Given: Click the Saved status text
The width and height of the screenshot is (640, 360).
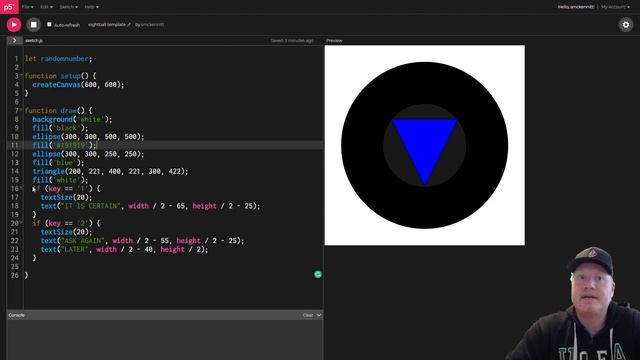Looking at the screenshot, I should (x=292, y=40).
